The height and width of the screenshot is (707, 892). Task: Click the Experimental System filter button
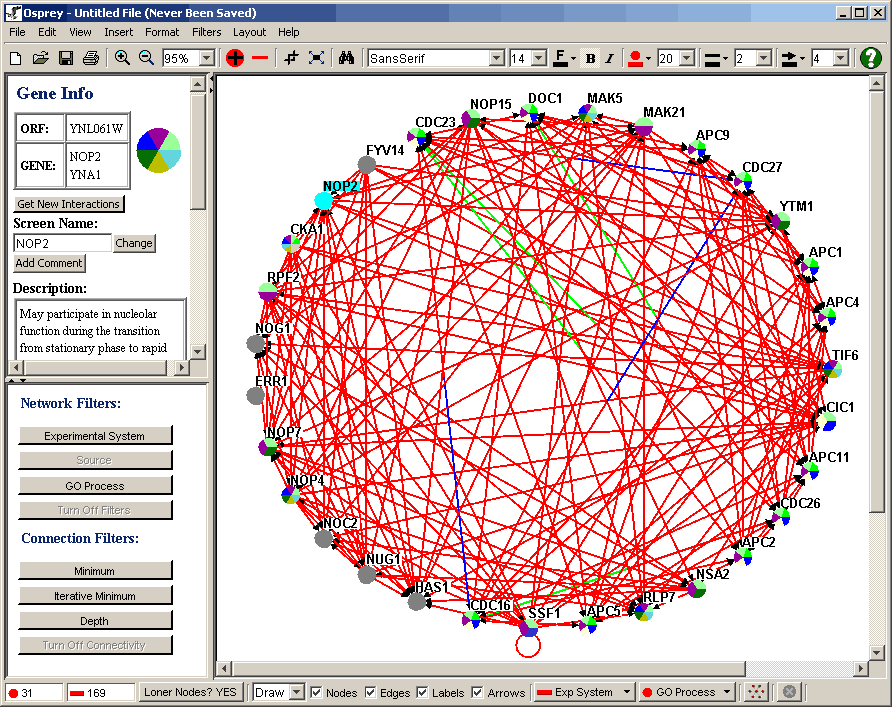95,436
